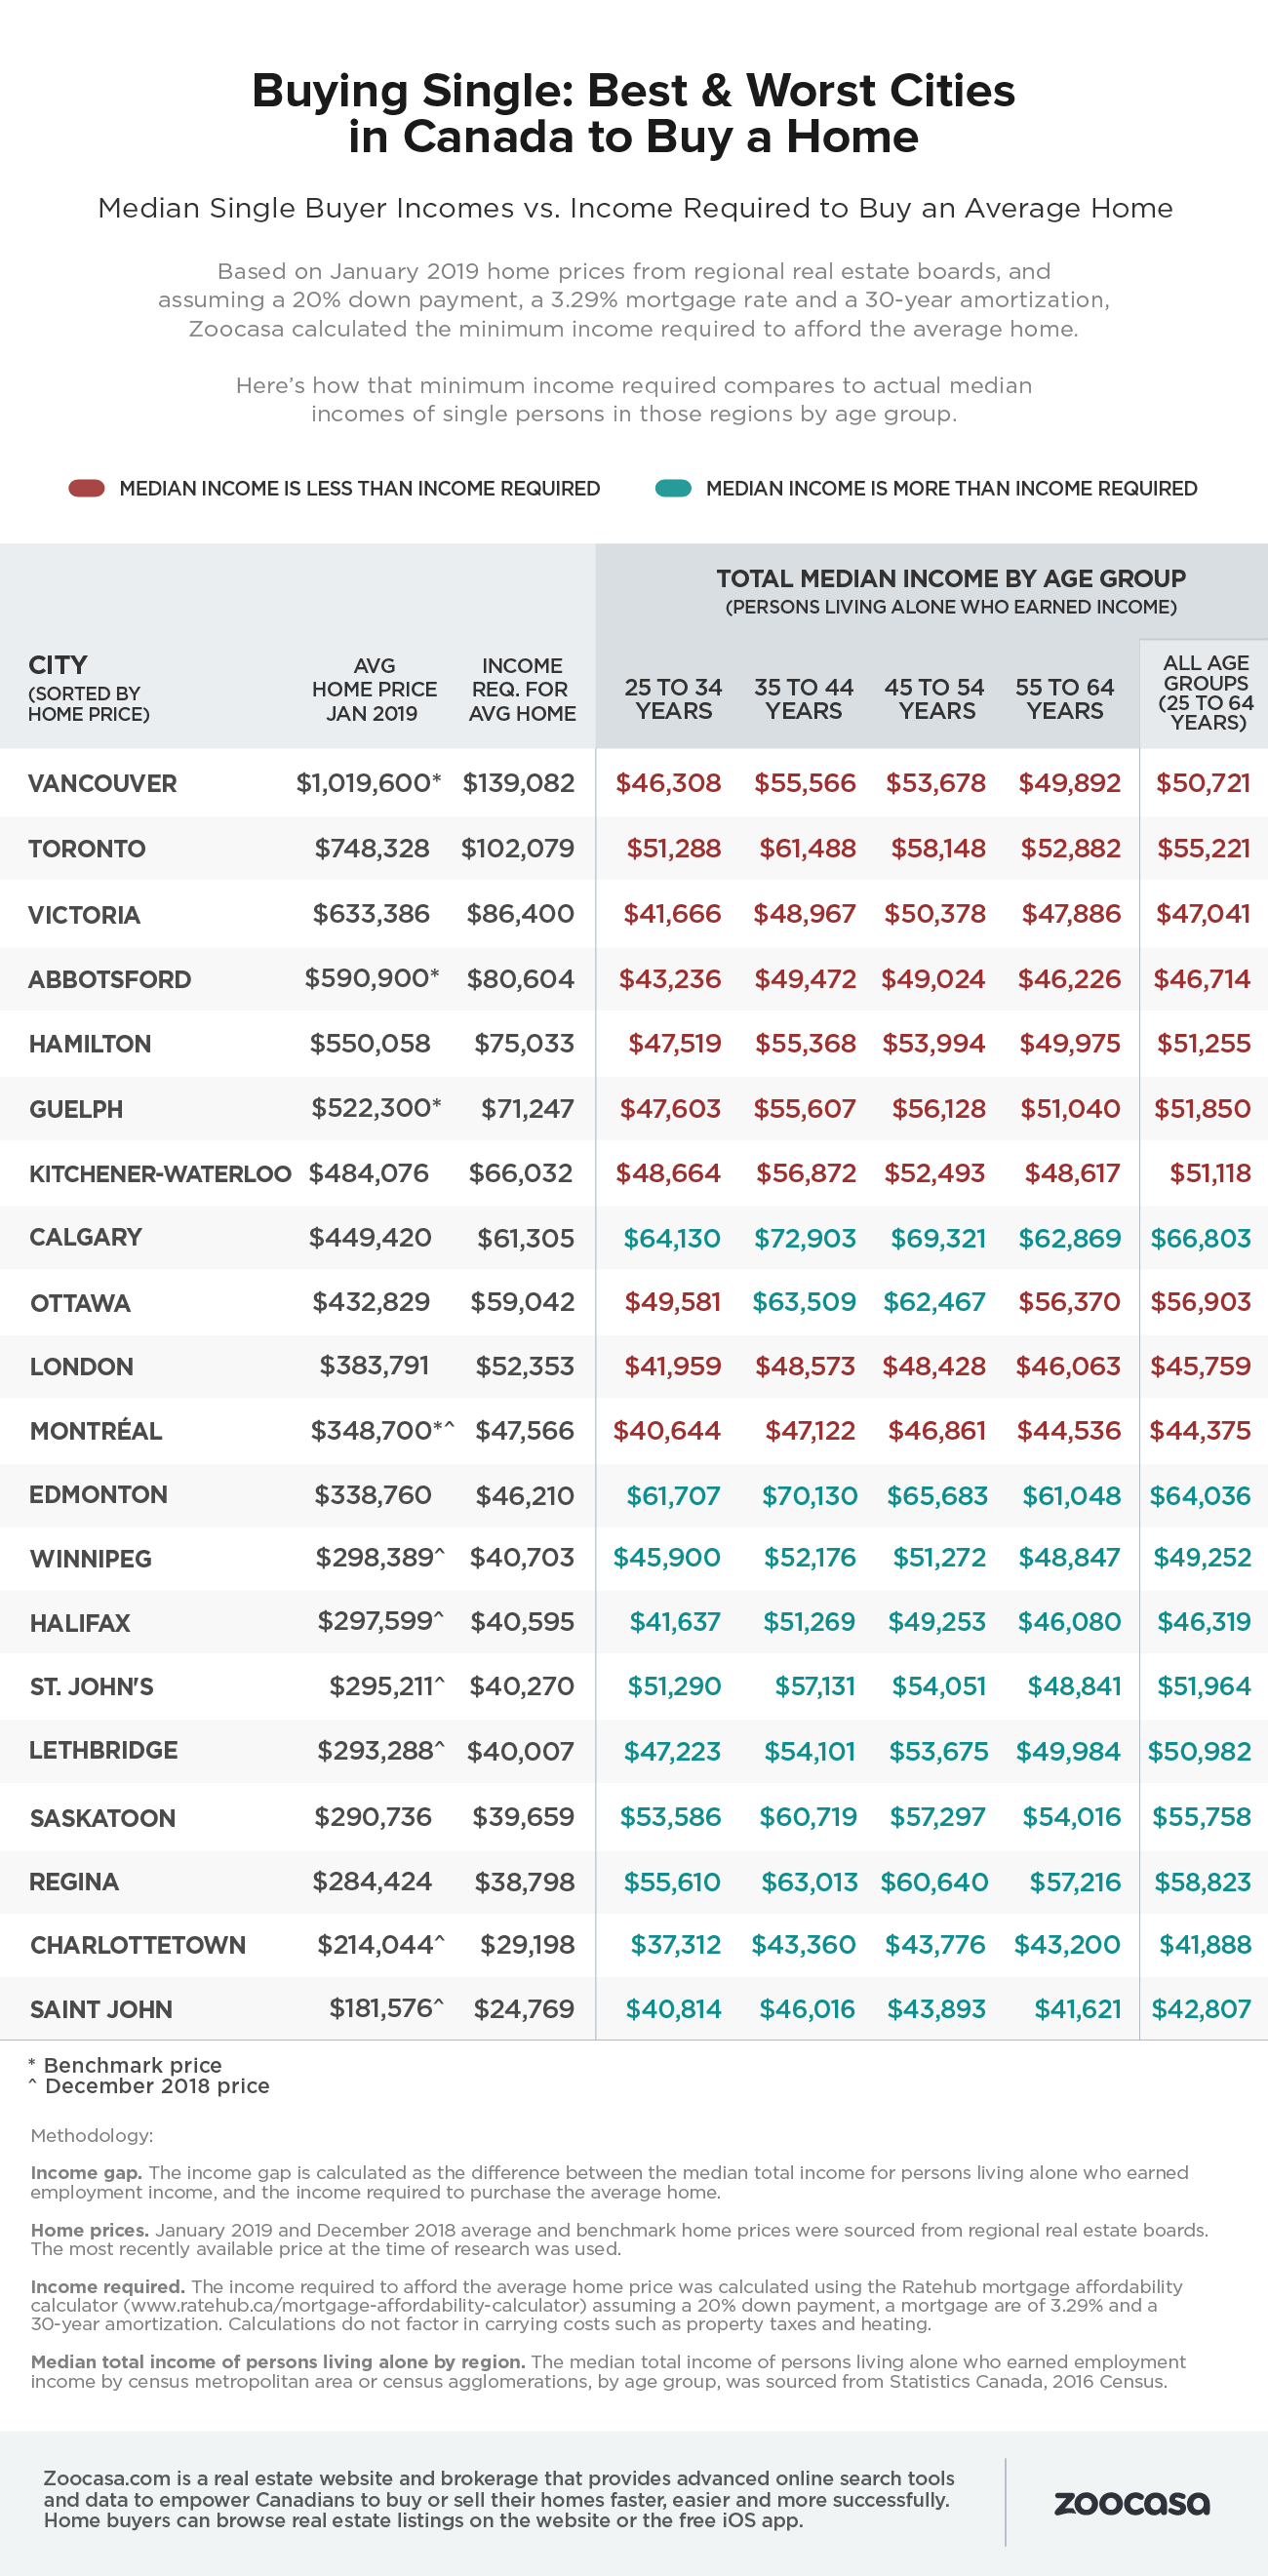The width and height of the screenshot is (1268, 2576).
Task: Click Edmonton's all age groups income $64,036
Action: (1200, 1496)
